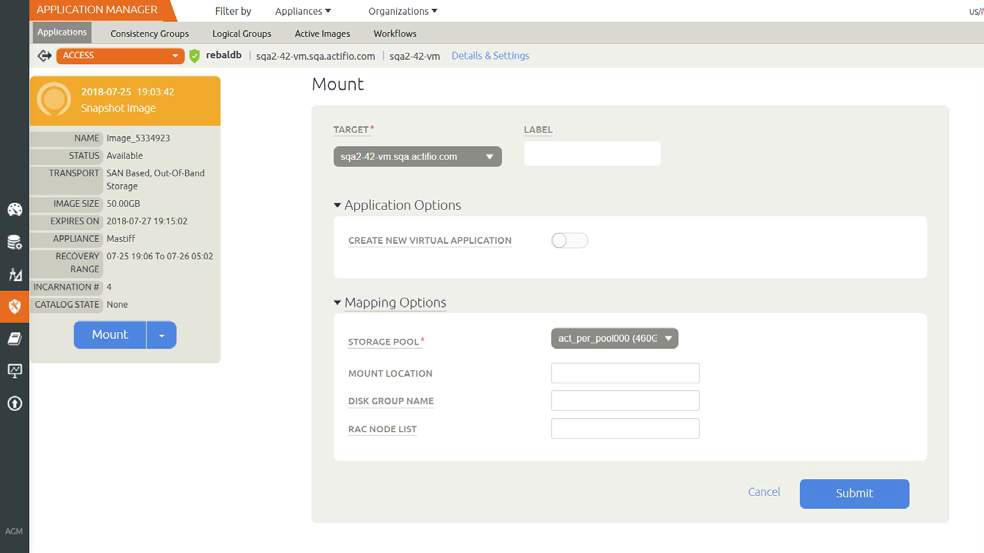
Task: Open the Monitor screen icon in sidebar
Action: [x=14, y=371]
